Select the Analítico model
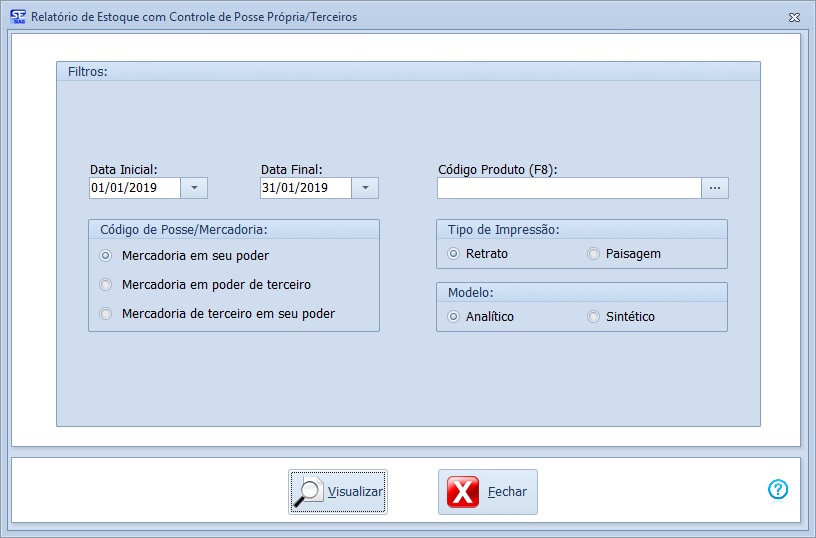The height and width of the screenshot is (538, 816). 454,317
